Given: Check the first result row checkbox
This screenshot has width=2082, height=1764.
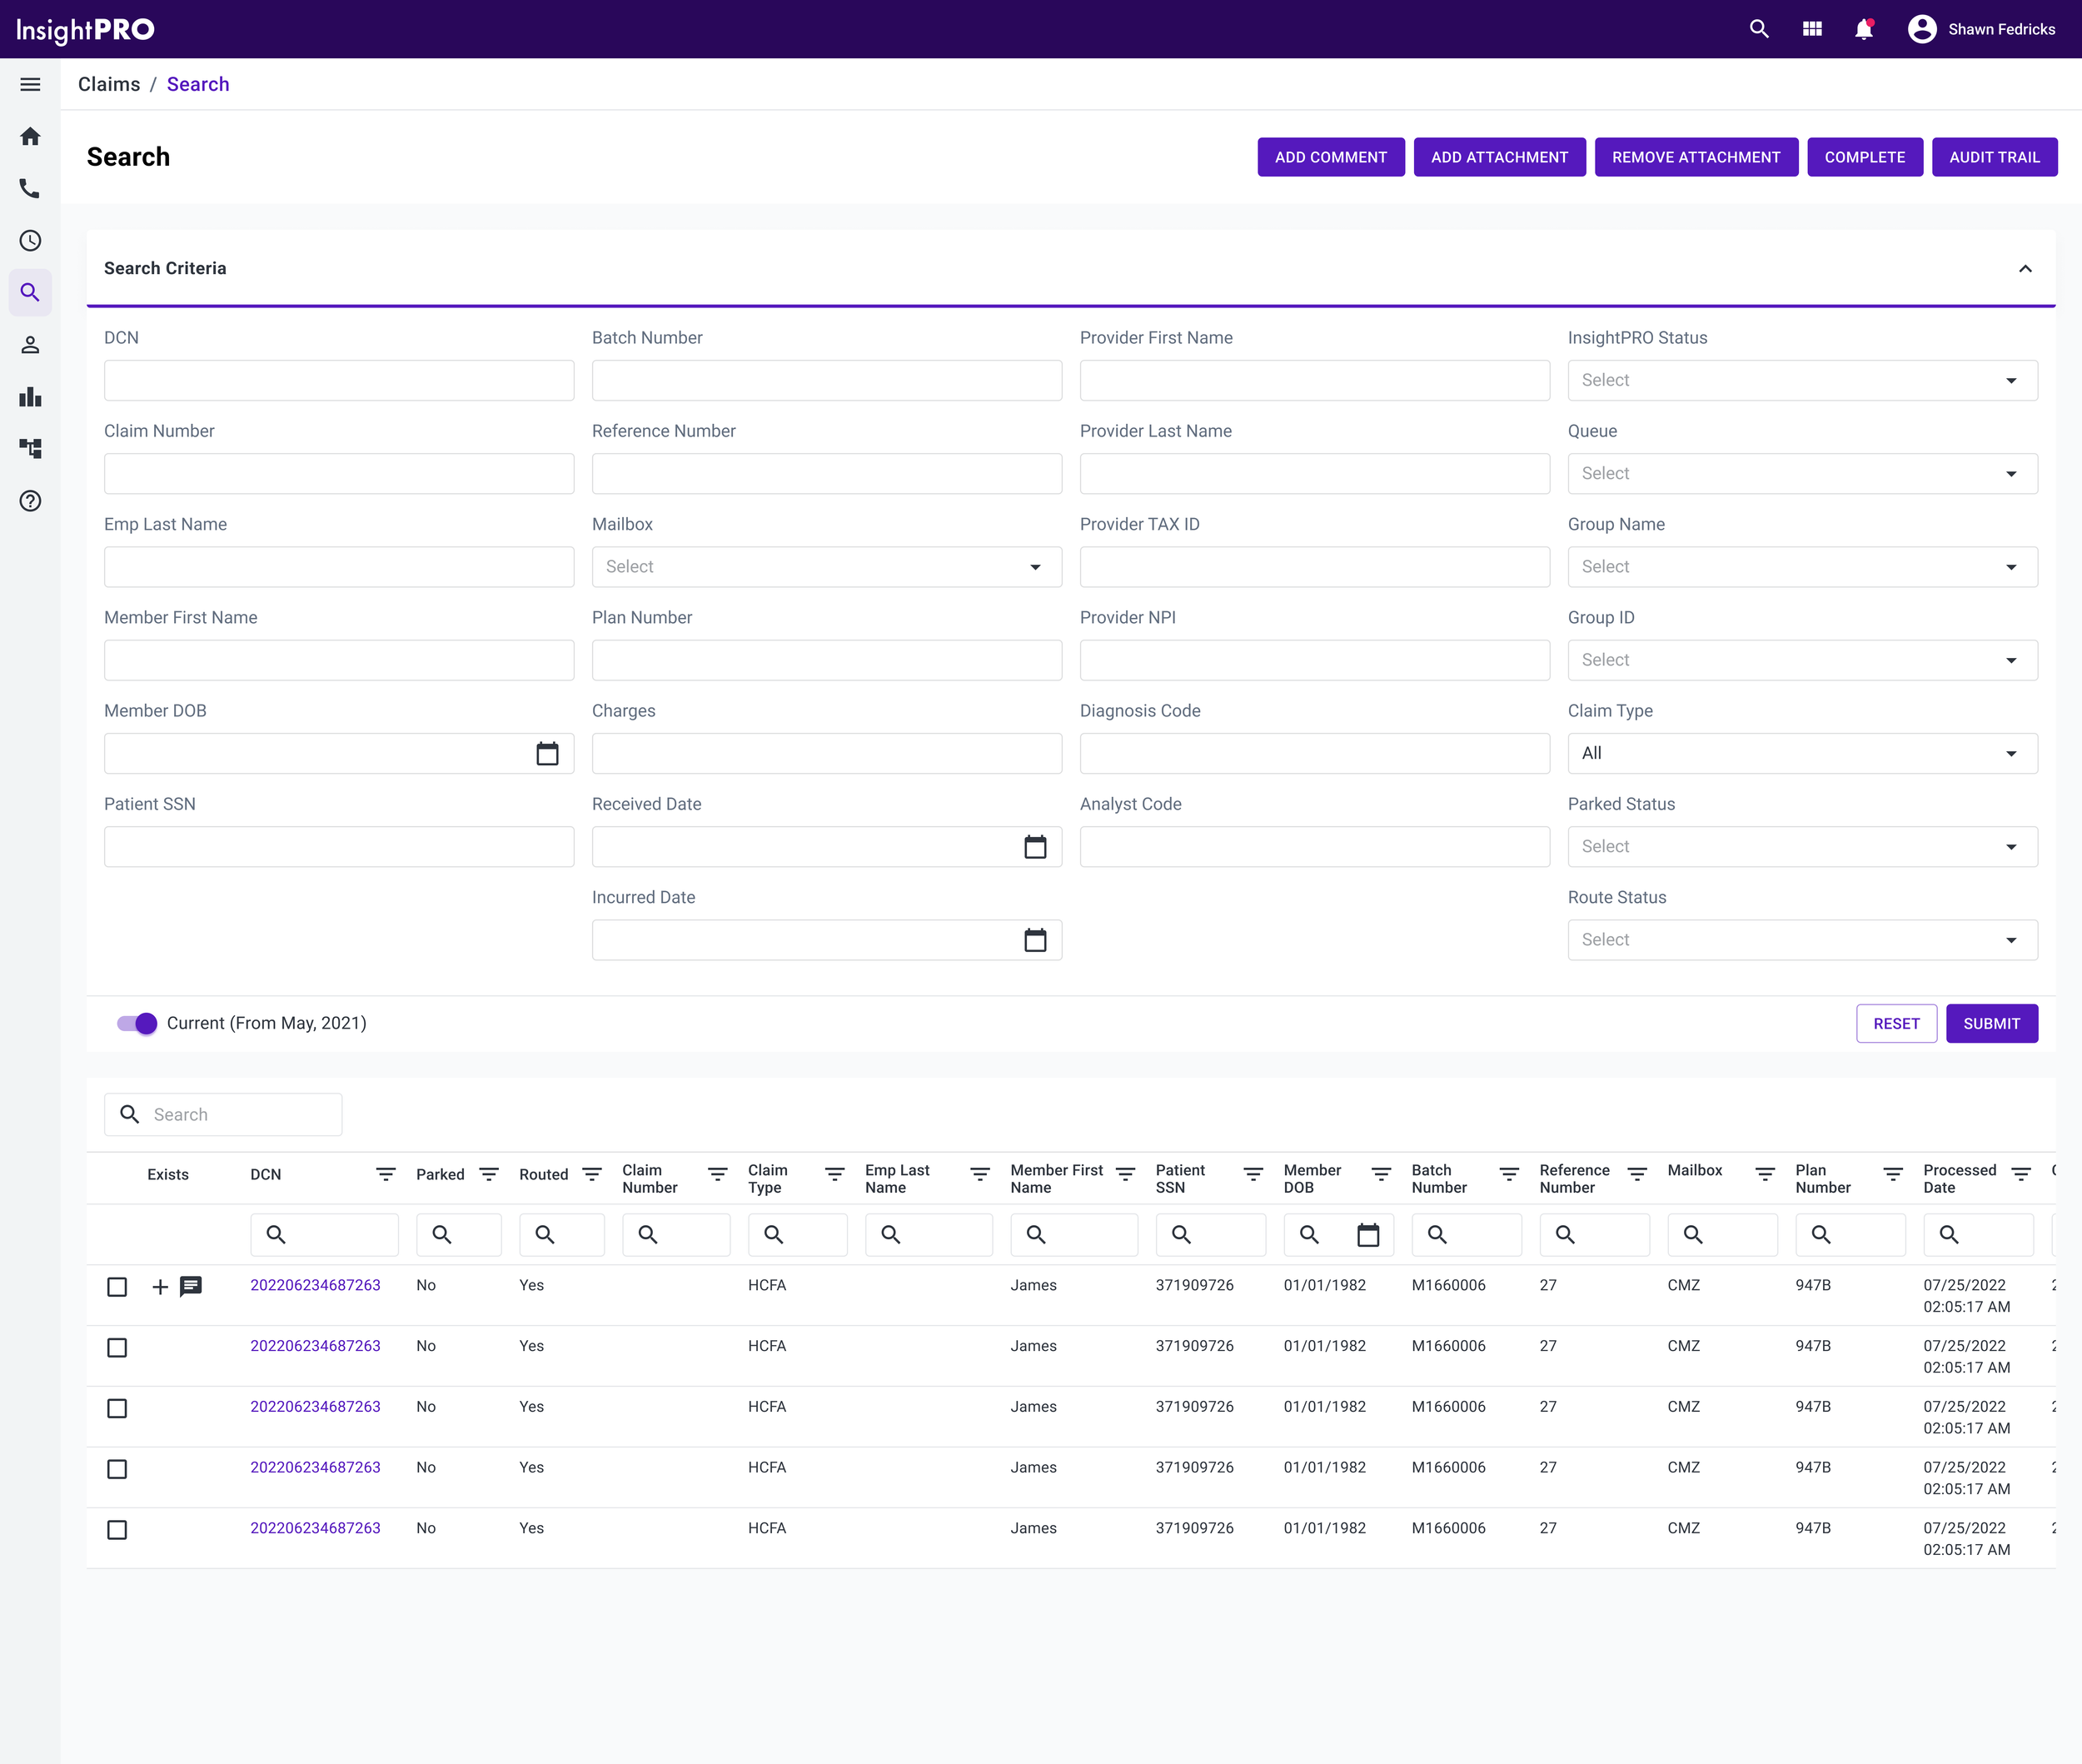Looking at the screenshot, I should [117, 1286].
